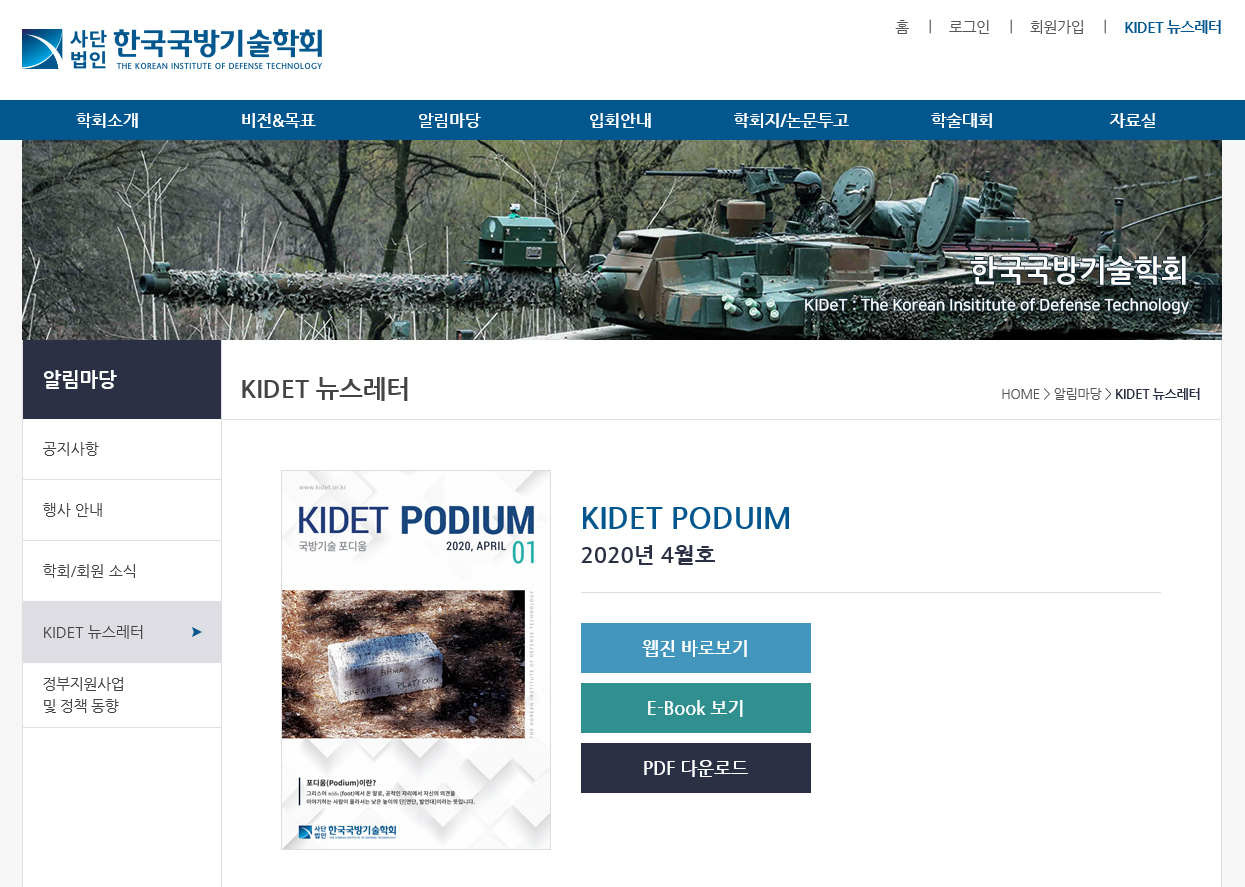1245x887 pixels.
Task: Open the 자료실 menu
Action: click(1133, 120)
